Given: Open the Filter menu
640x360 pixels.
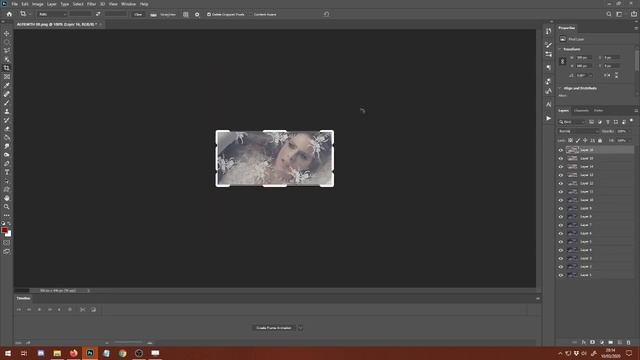Looking at the screenshot, I should point(91,4).
